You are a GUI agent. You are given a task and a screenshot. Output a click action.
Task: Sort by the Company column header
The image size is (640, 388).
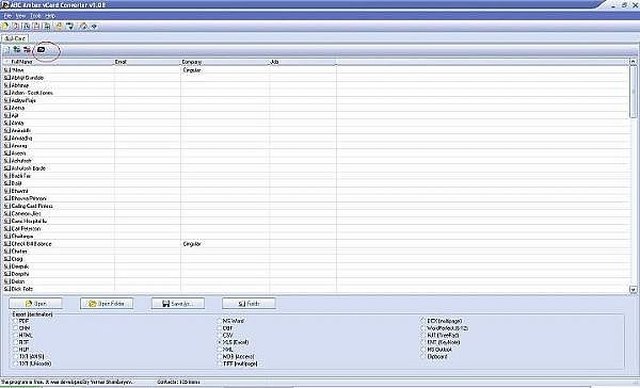tap(224, 62)
